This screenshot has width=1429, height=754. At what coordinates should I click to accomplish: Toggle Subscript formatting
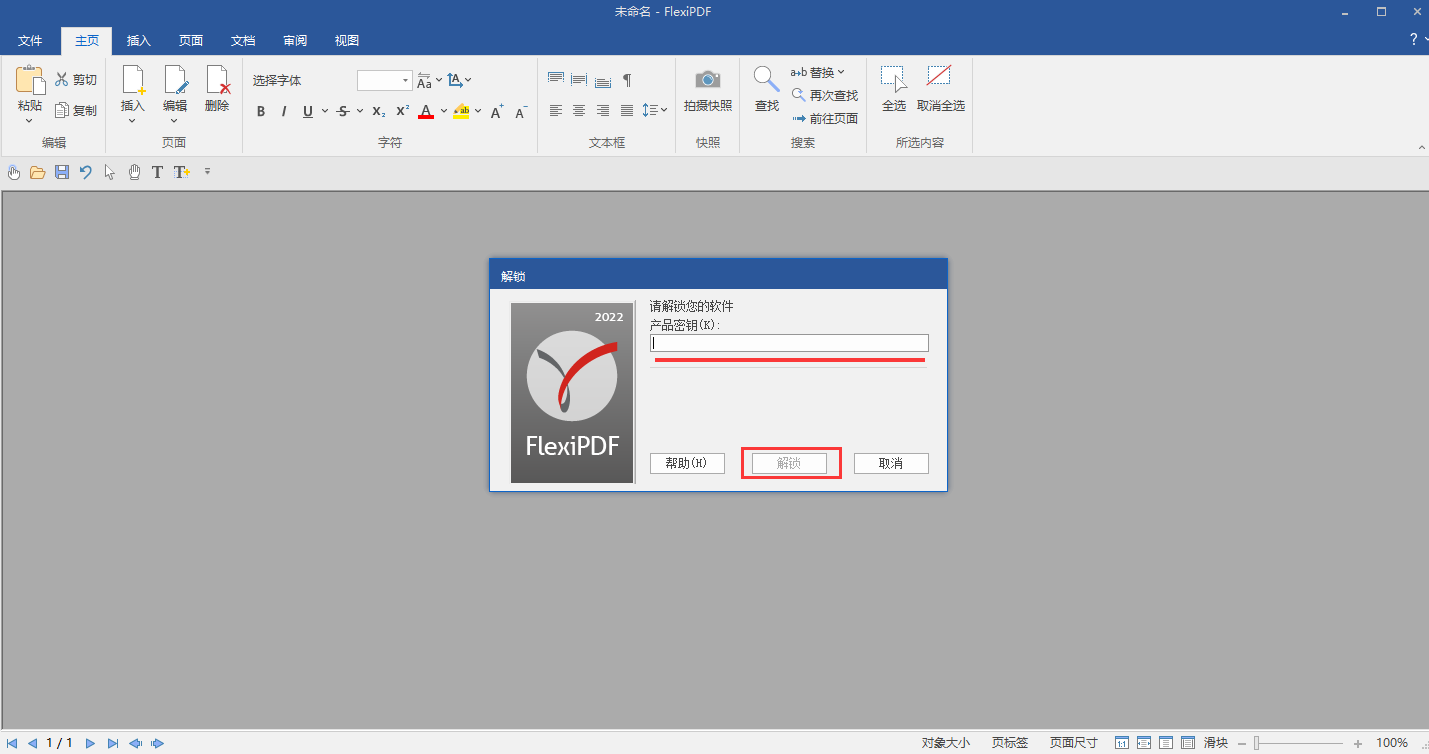click(378, 111)
